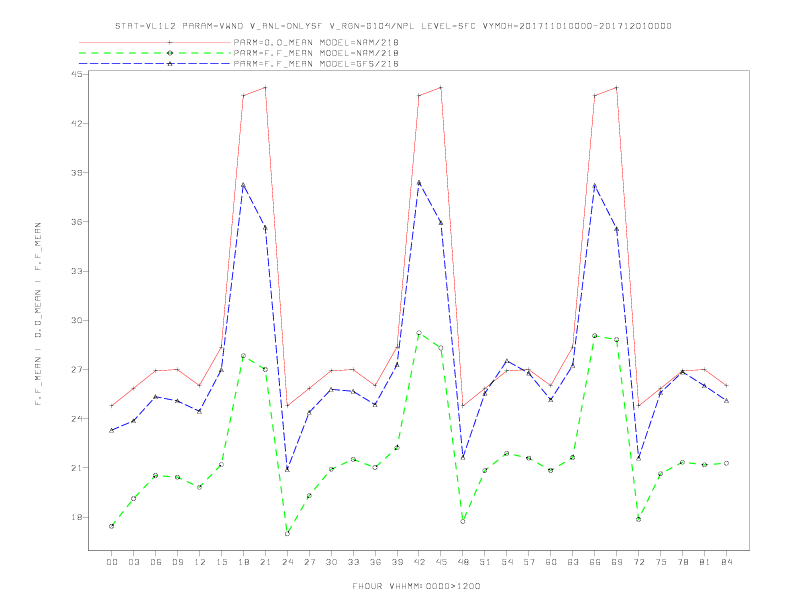Click x-axis forecast hour label 51
Screen dimensions: 792x612
click(485, 562)
